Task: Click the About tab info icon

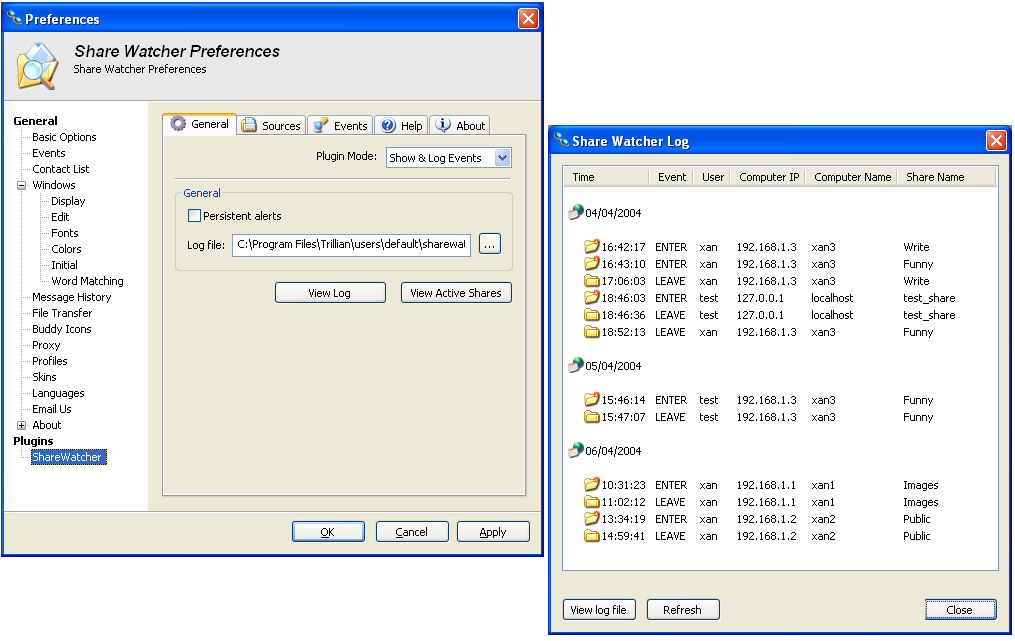Action: point(443,125)
